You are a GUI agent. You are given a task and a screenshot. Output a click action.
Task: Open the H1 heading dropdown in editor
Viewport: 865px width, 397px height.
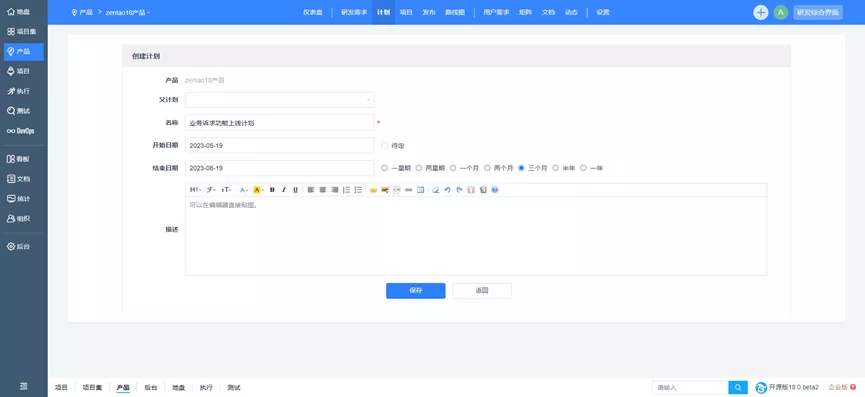click(x=195, y=190)
